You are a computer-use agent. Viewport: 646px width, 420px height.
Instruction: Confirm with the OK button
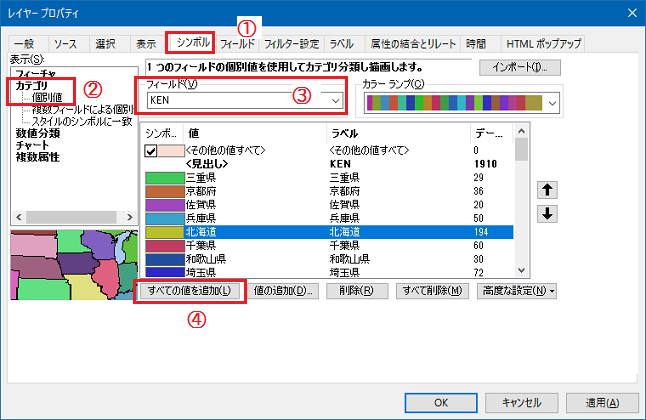[x=441, y=403]
